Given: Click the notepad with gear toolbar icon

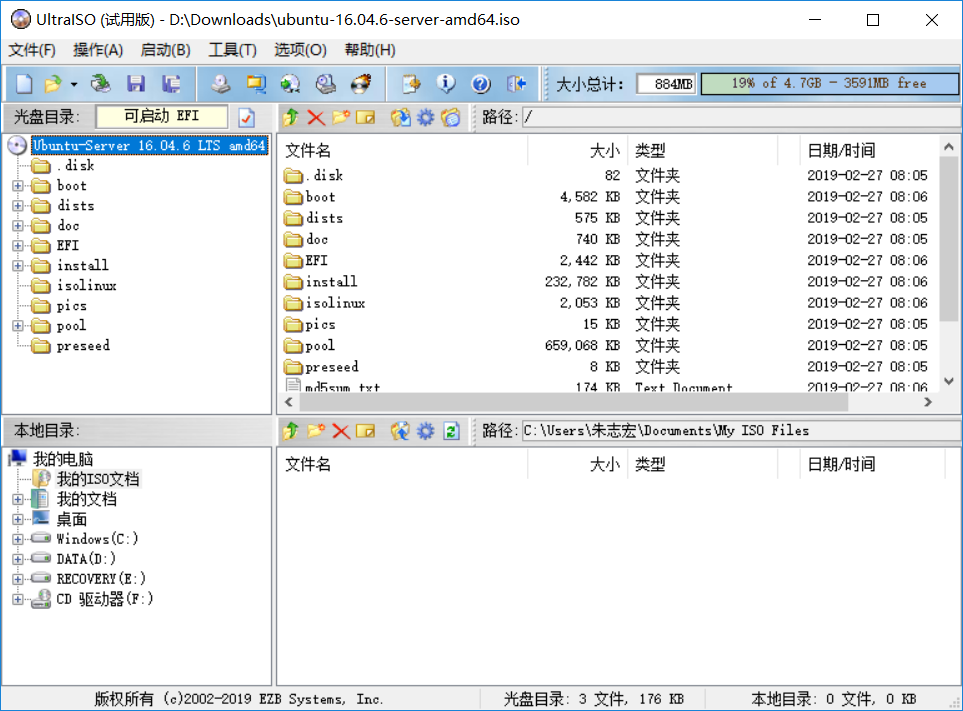Looking at the screenshot, I should pos(411,84).
